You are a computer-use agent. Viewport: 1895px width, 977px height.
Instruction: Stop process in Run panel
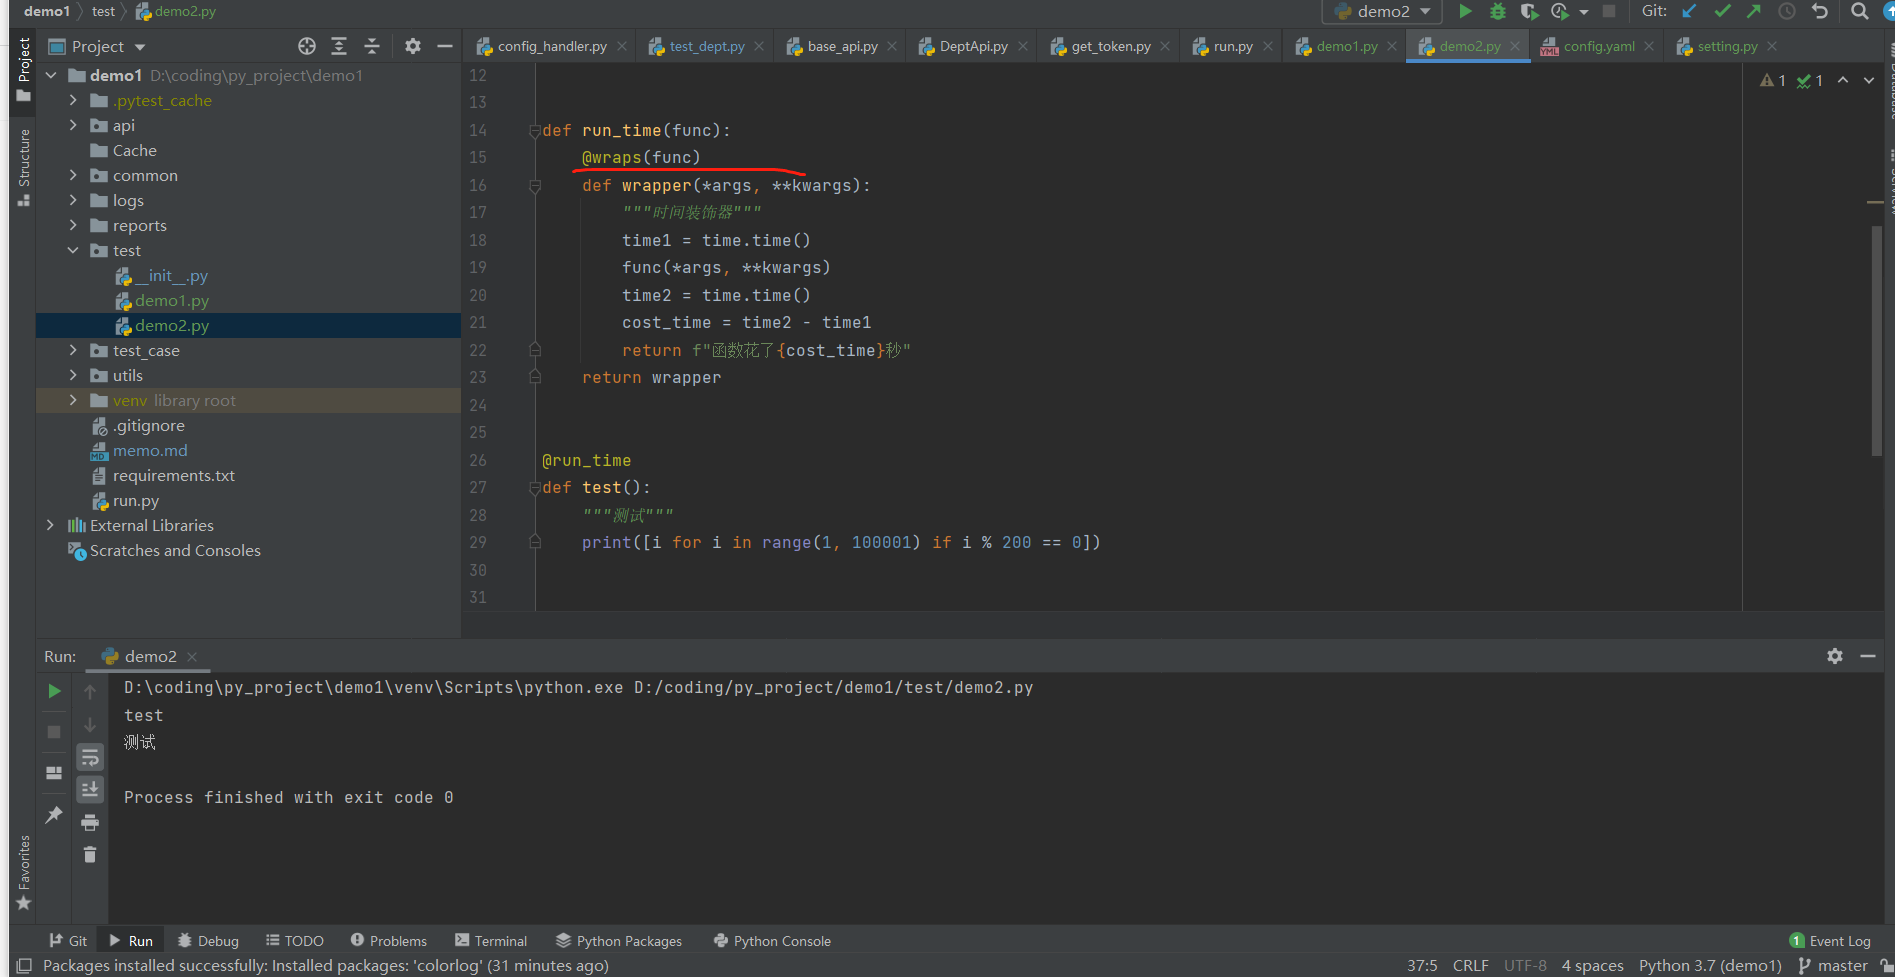coord(54,732)
